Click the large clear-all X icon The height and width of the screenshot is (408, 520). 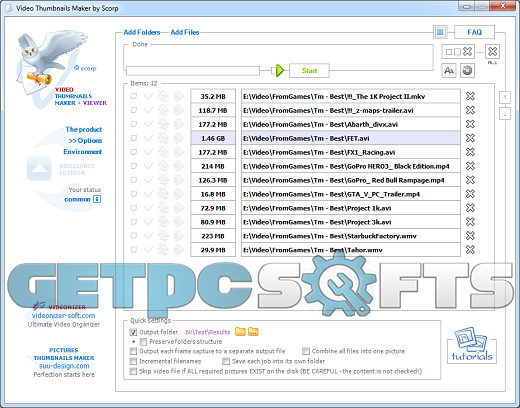tap(492, 52)
